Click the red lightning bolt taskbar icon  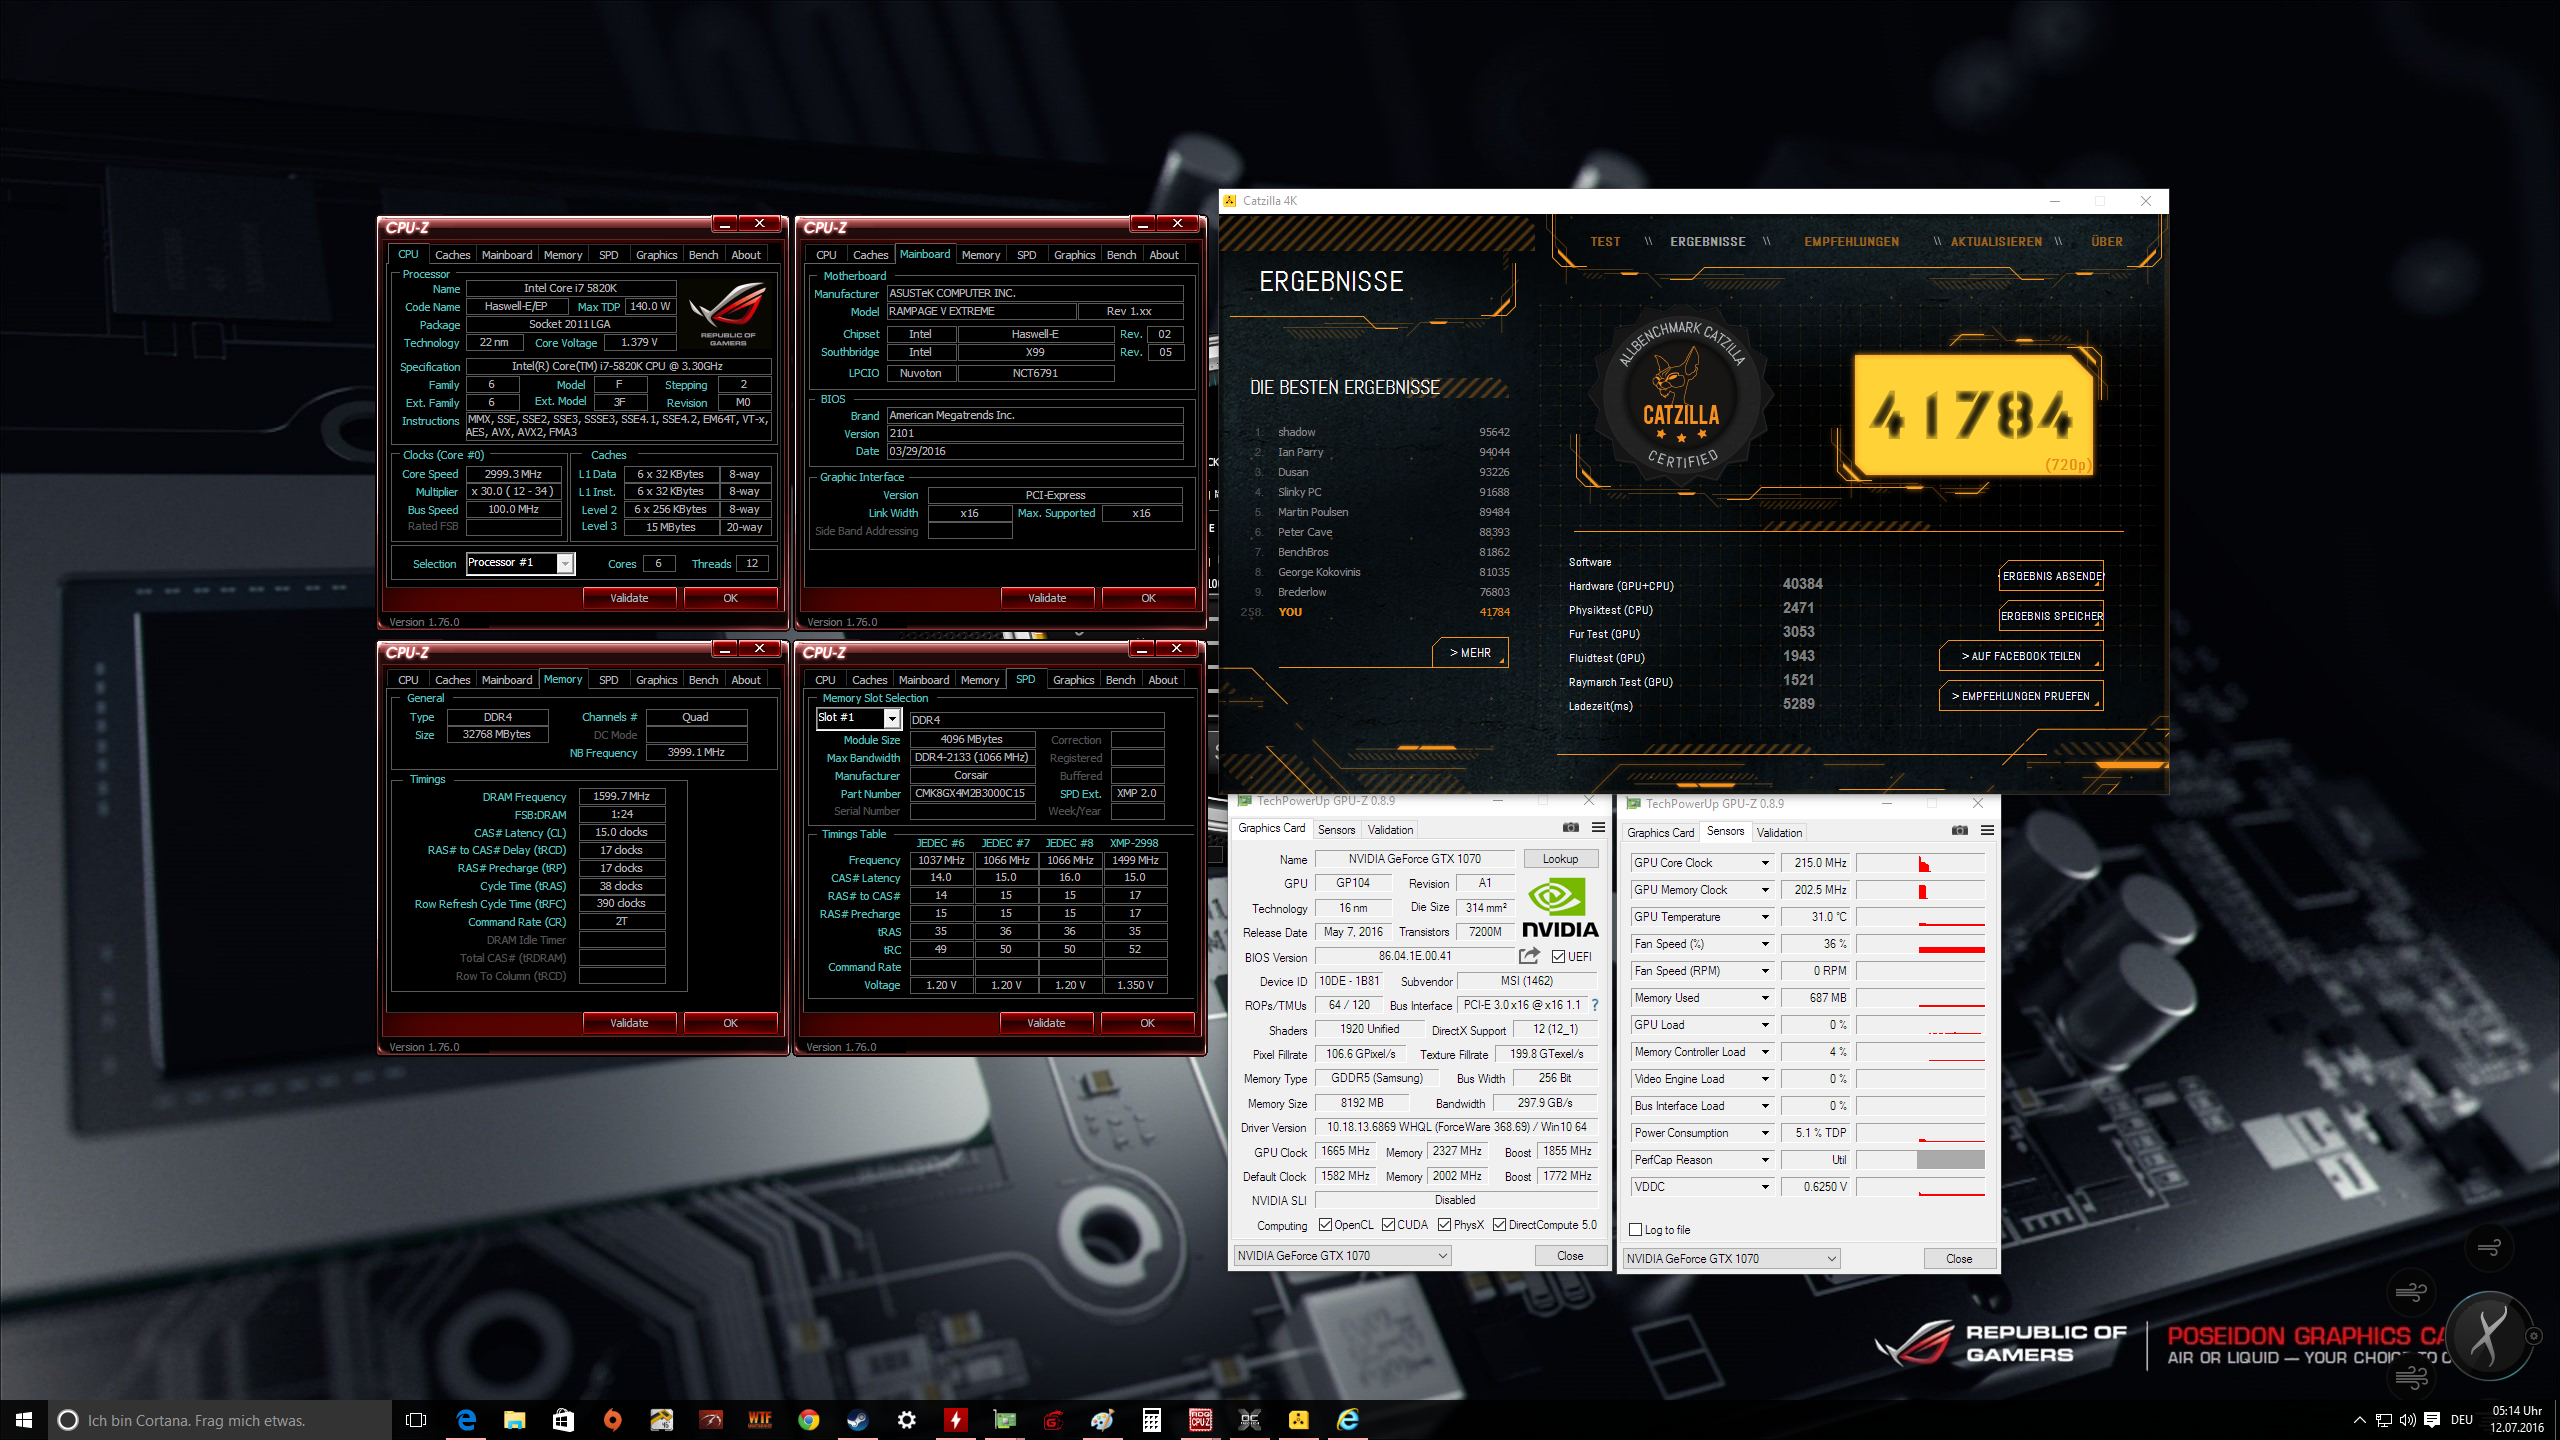956,1420
